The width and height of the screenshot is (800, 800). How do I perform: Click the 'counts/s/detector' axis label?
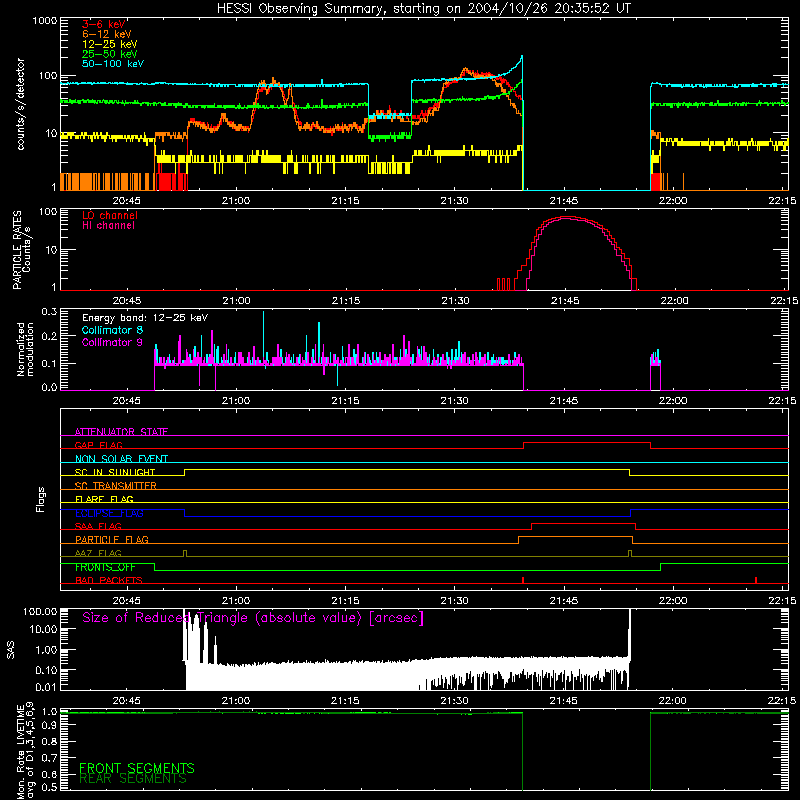tap(20, 104)
